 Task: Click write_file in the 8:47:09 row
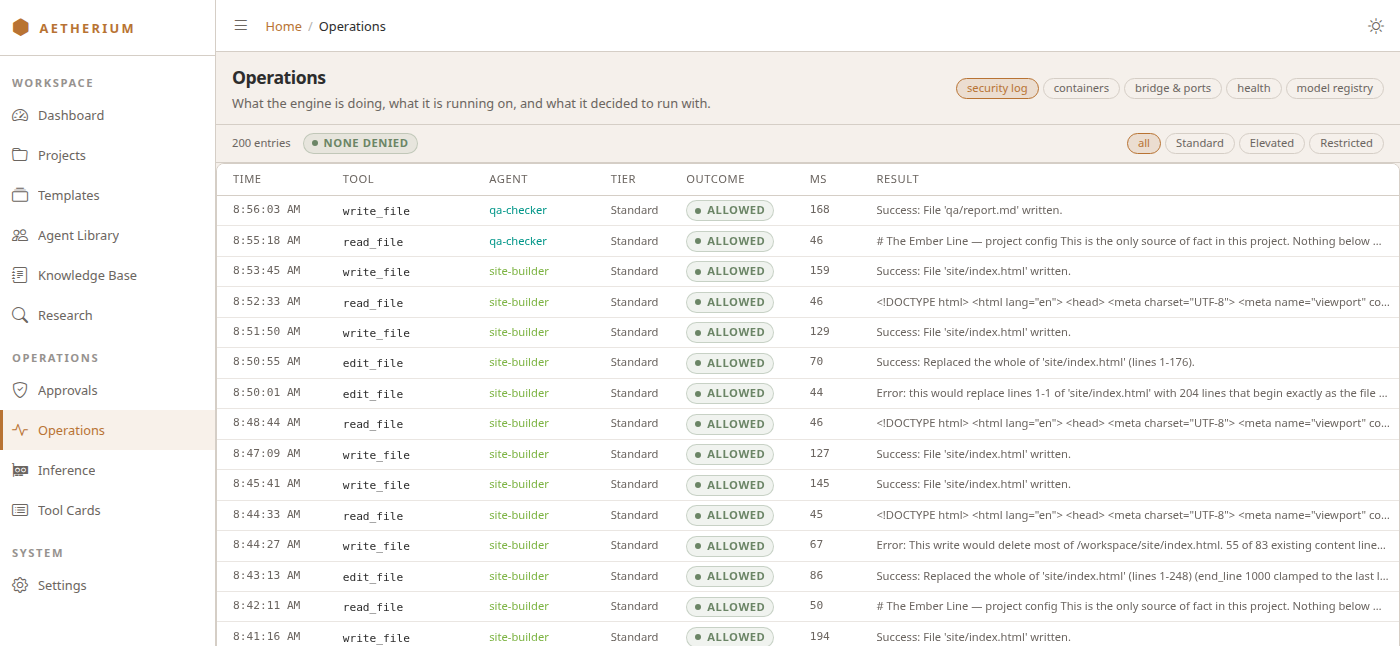click(376, 454)
